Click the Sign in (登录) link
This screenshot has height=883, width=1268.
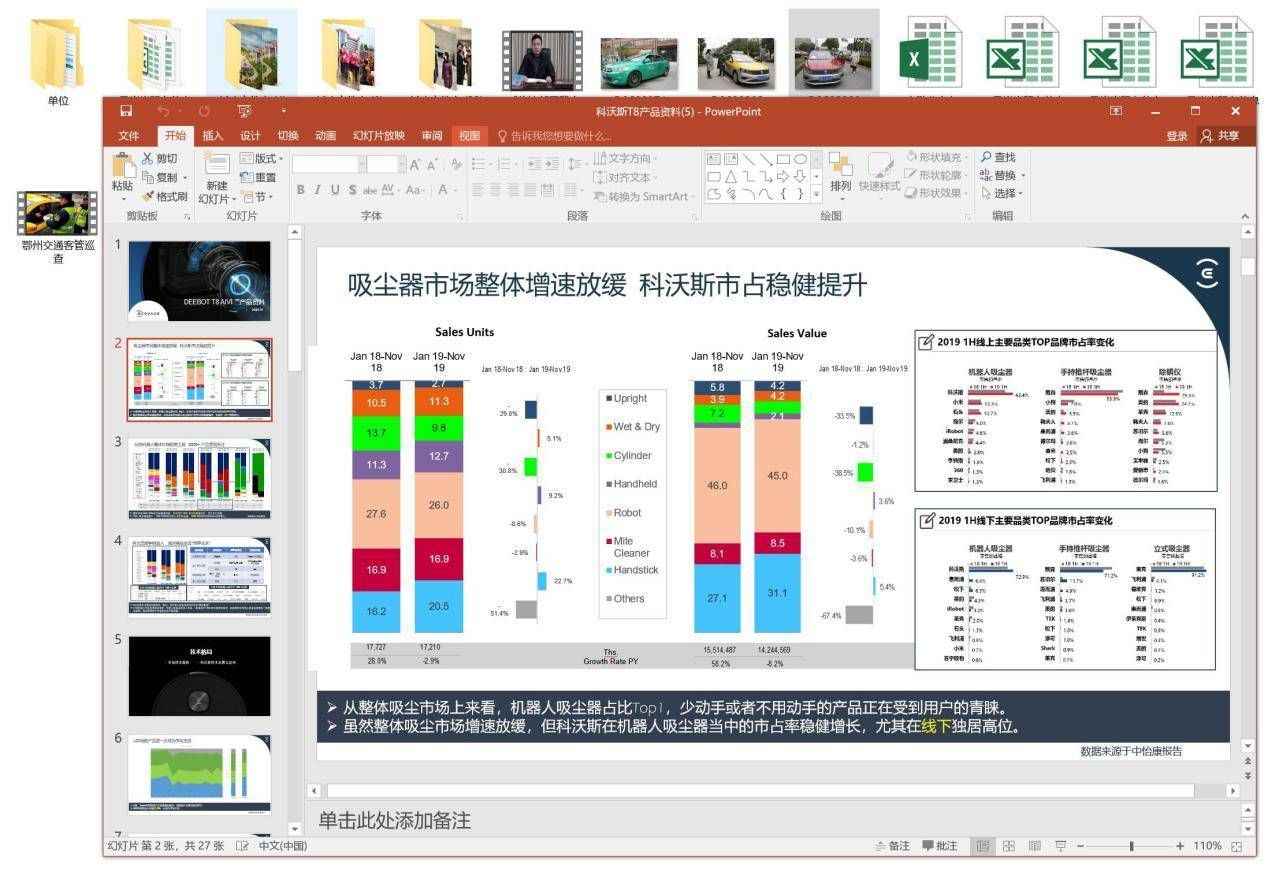(1177, 136)
